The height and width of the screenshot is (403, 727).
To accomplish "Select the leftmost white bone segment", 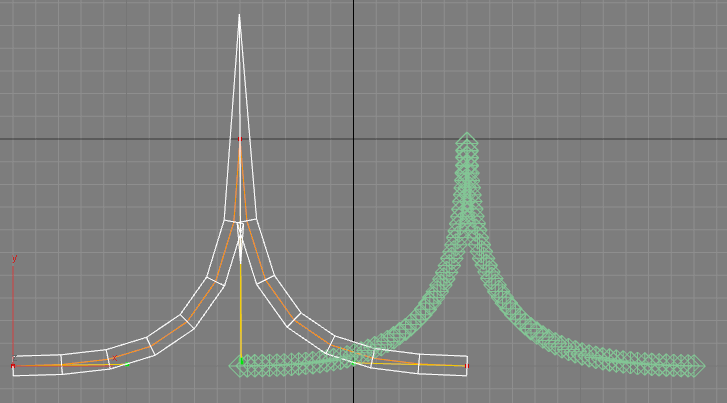I will 38,365.
